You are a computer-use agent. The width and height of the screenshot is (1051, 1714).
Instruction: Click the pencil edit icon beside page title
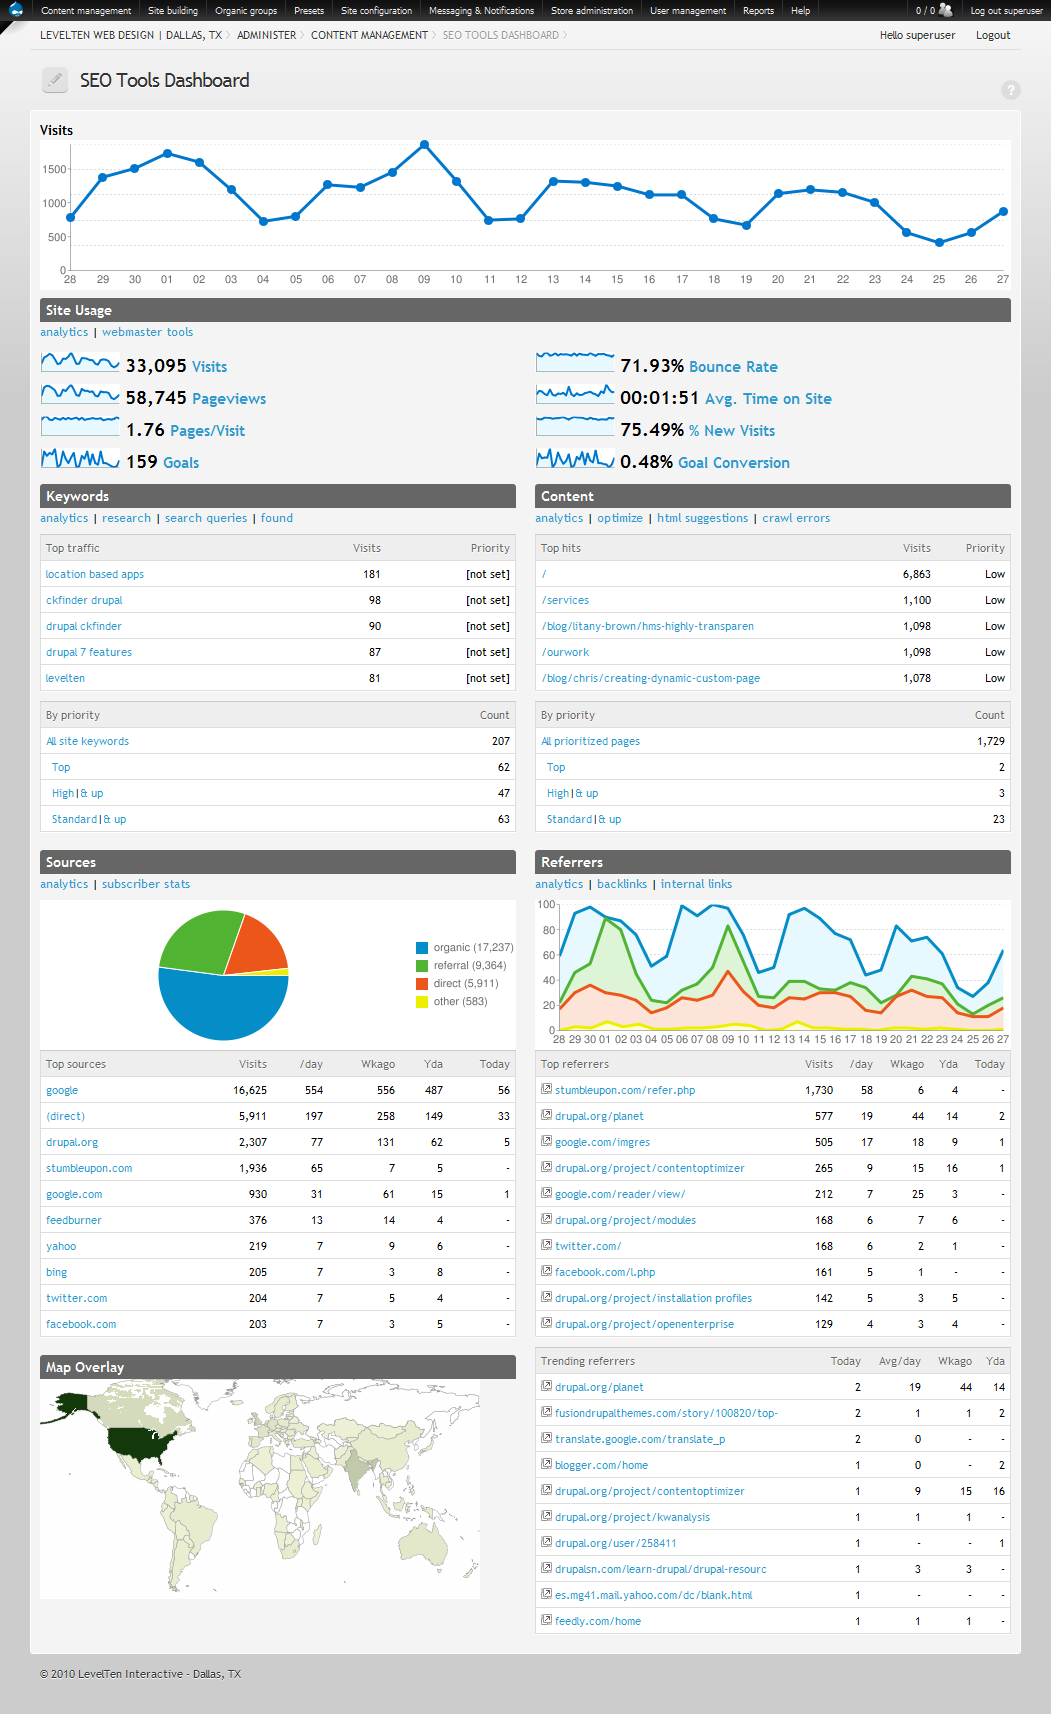pos(55,80)
